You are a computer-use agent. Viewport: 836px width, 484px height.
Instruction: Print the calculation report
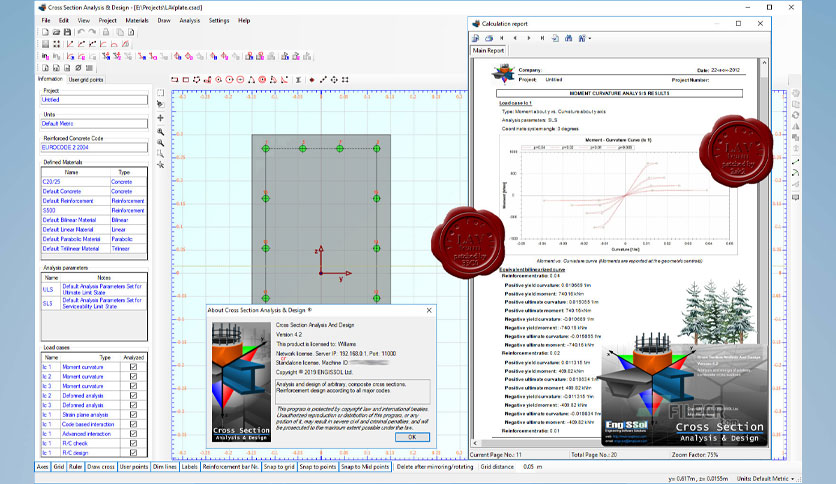(x=489, y=38)
